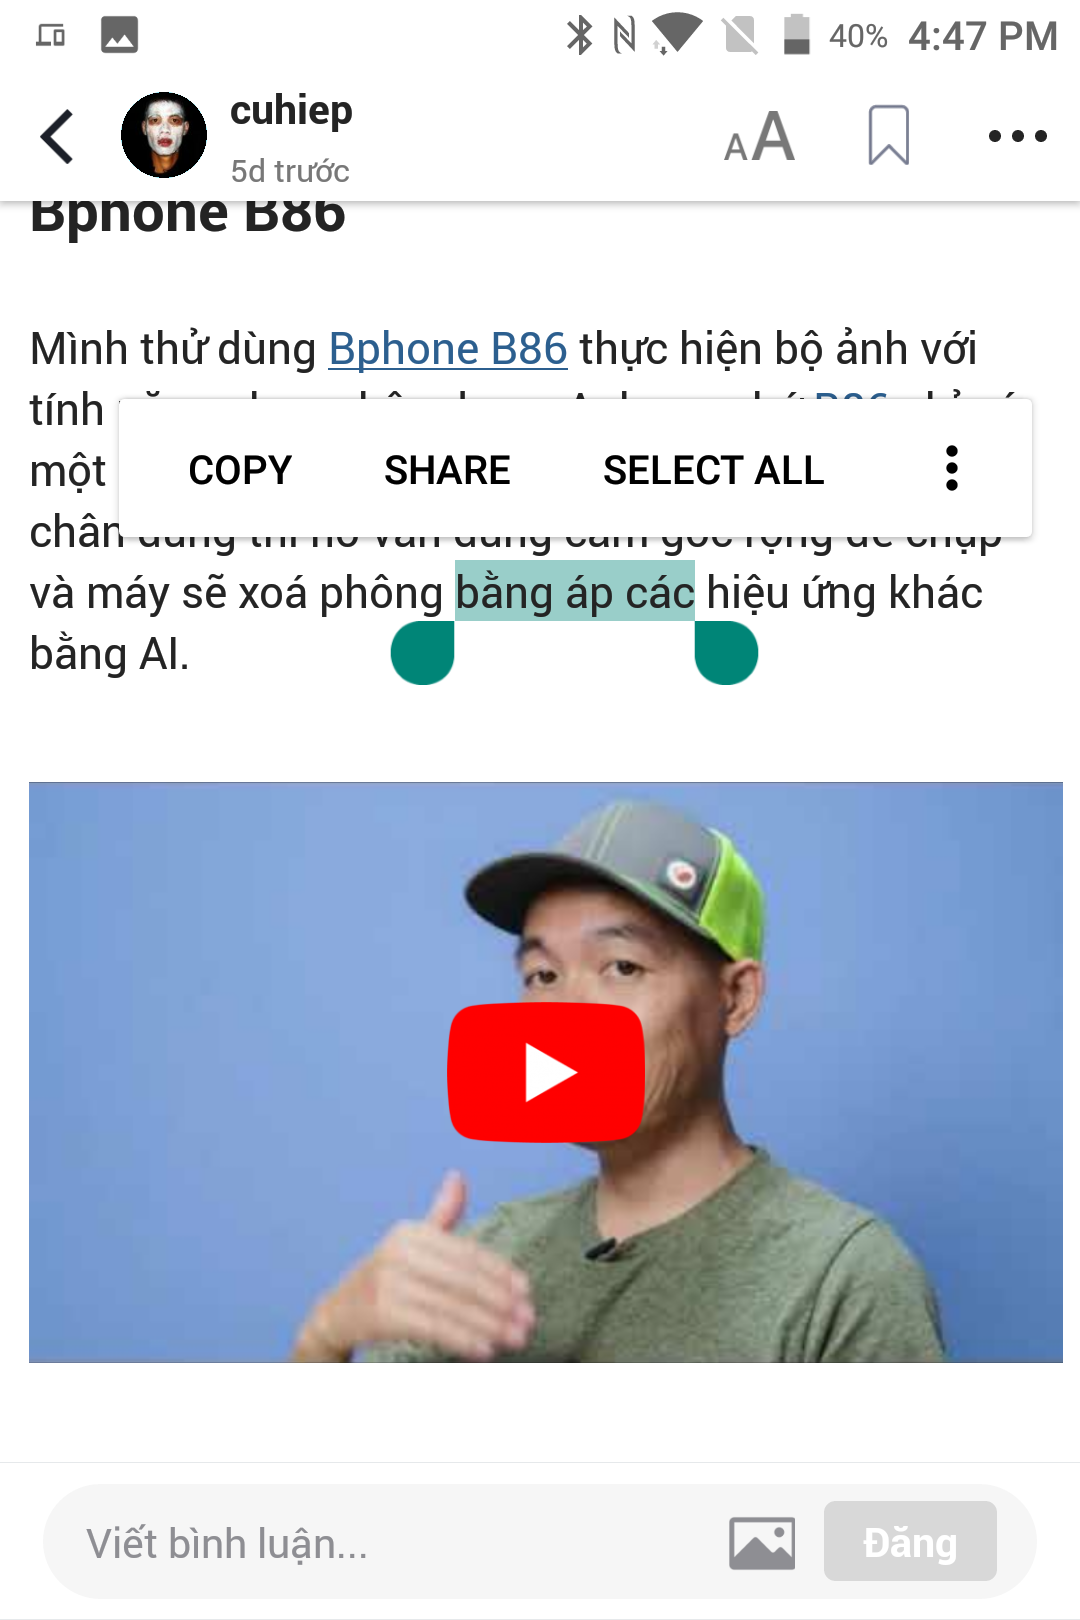Open the Bphone B86 hyperlink
Screen dimensions: 1080x1620
[x=448, y=349]
